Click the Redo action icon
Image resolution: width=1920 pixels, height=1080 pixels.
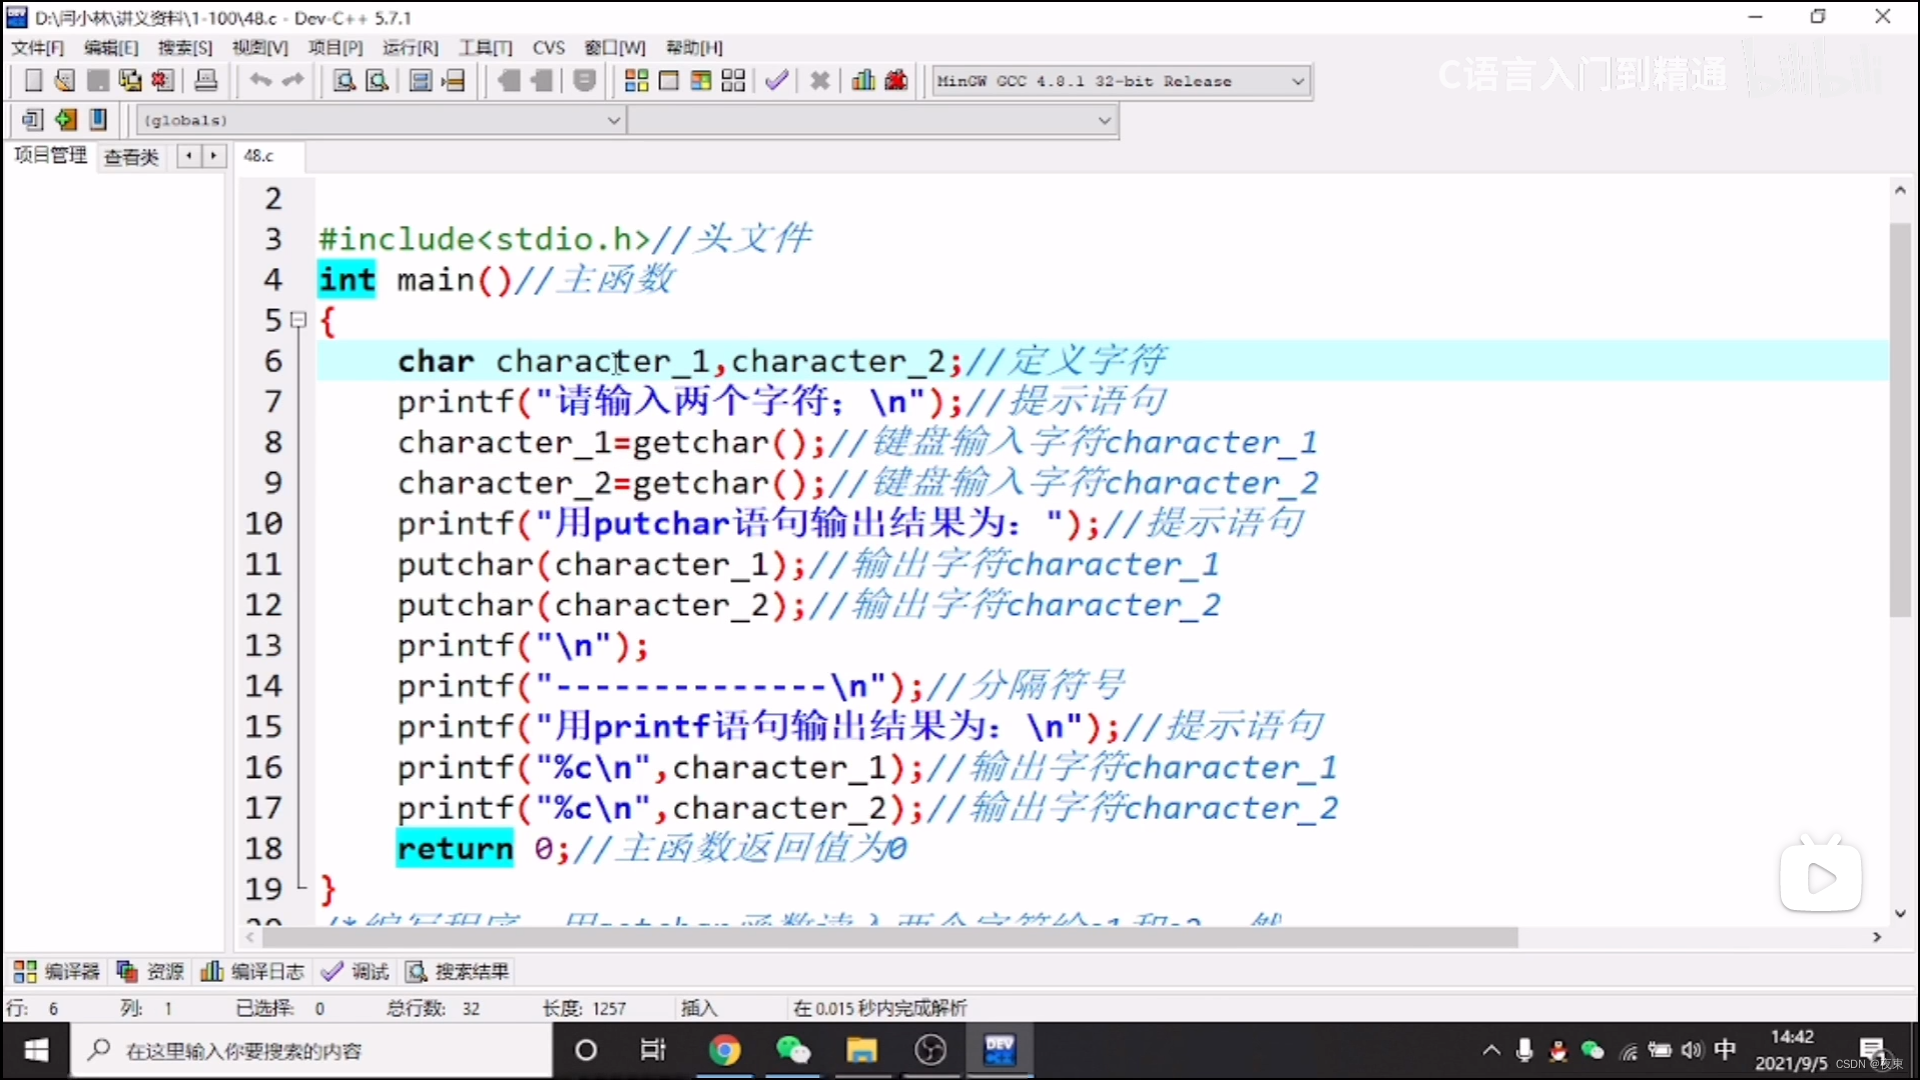pyautogui.click(x=293, y=80)
